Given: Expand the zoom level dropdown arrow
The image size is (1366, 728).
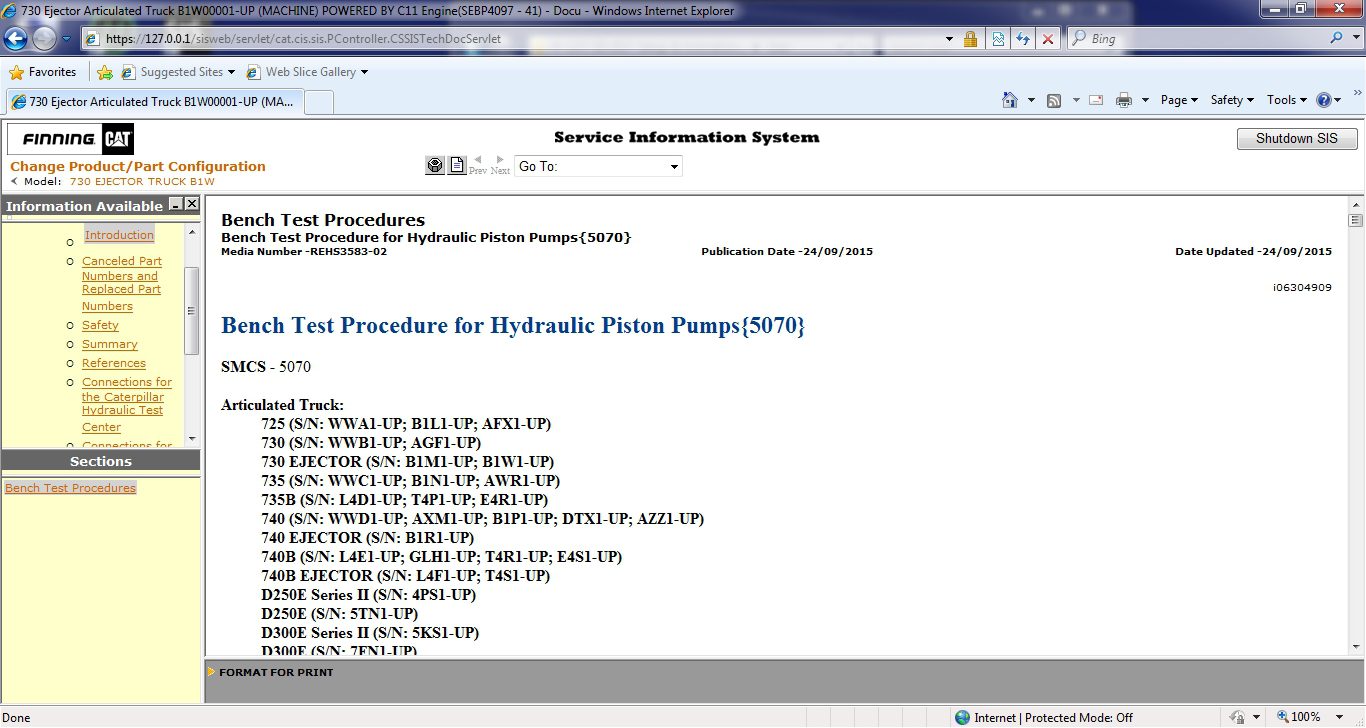Looking at the screenshot, I should (x=1341, y=717).
